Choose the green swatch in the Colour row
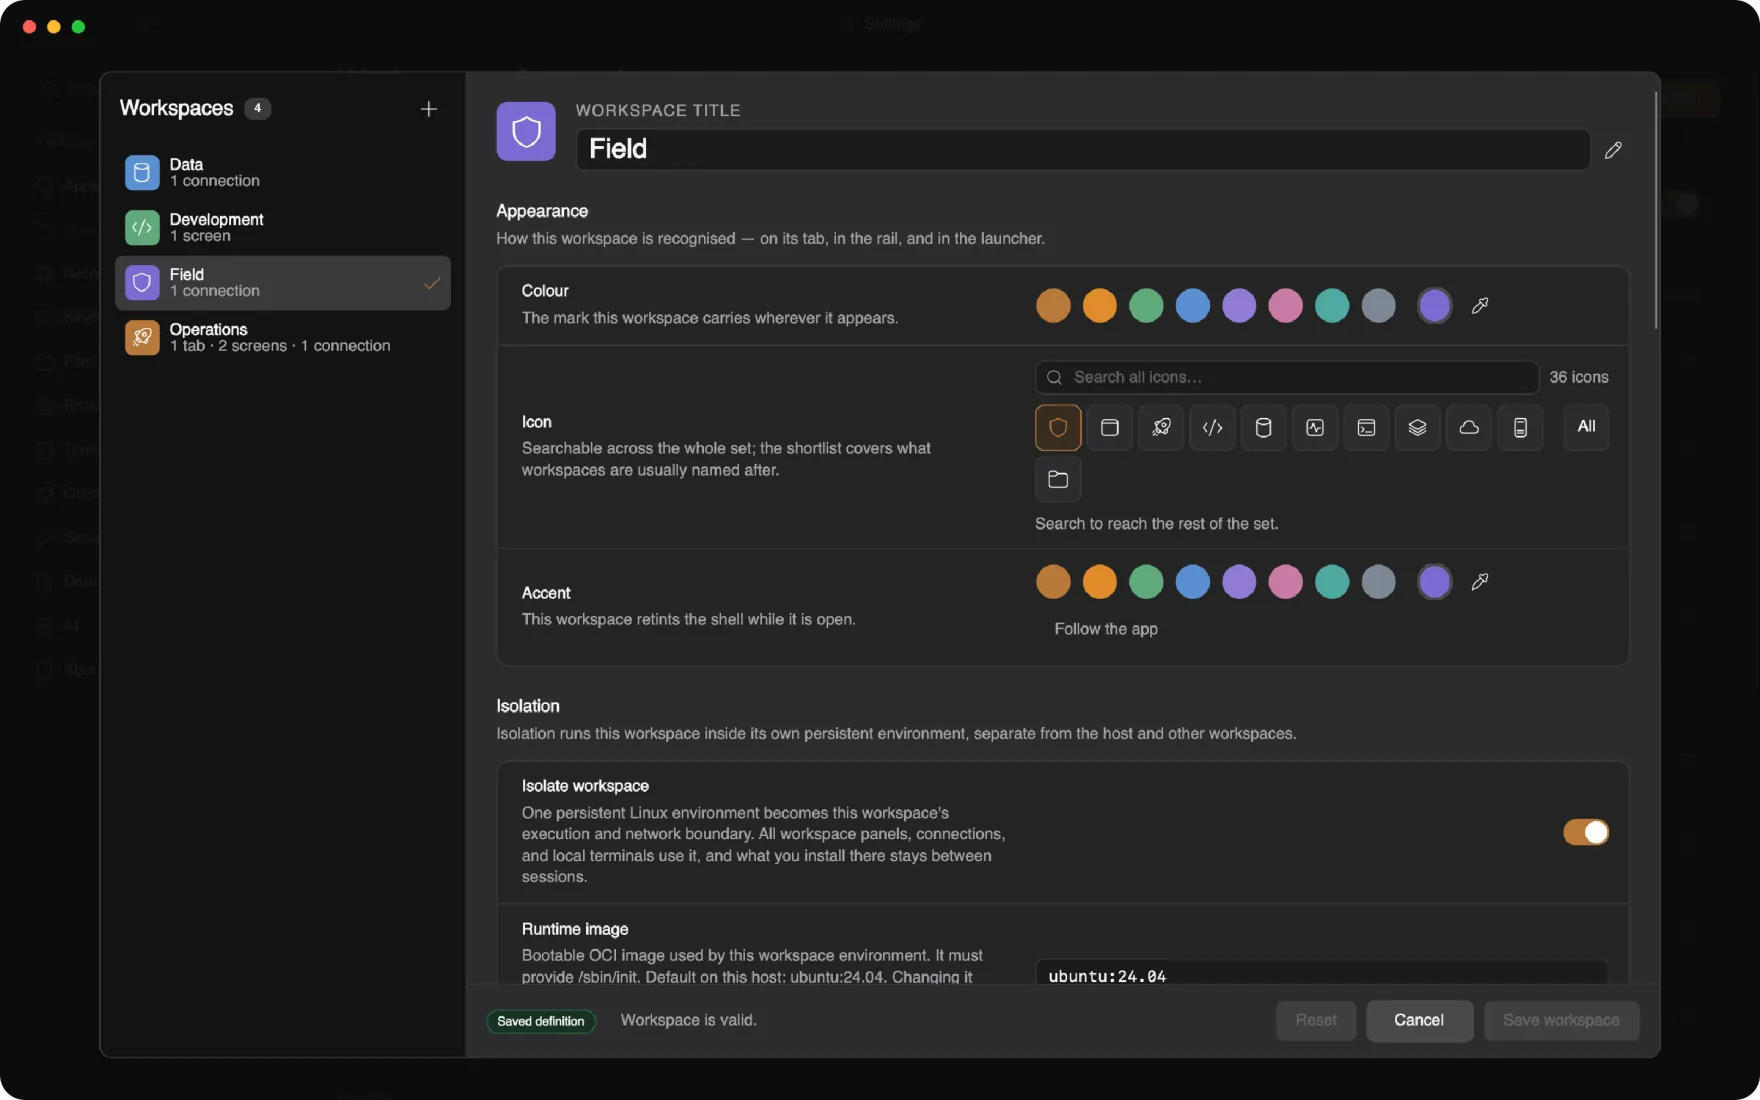Screen dimensions: 1760x1100 pyautogui.click(x=1146, y=306)
